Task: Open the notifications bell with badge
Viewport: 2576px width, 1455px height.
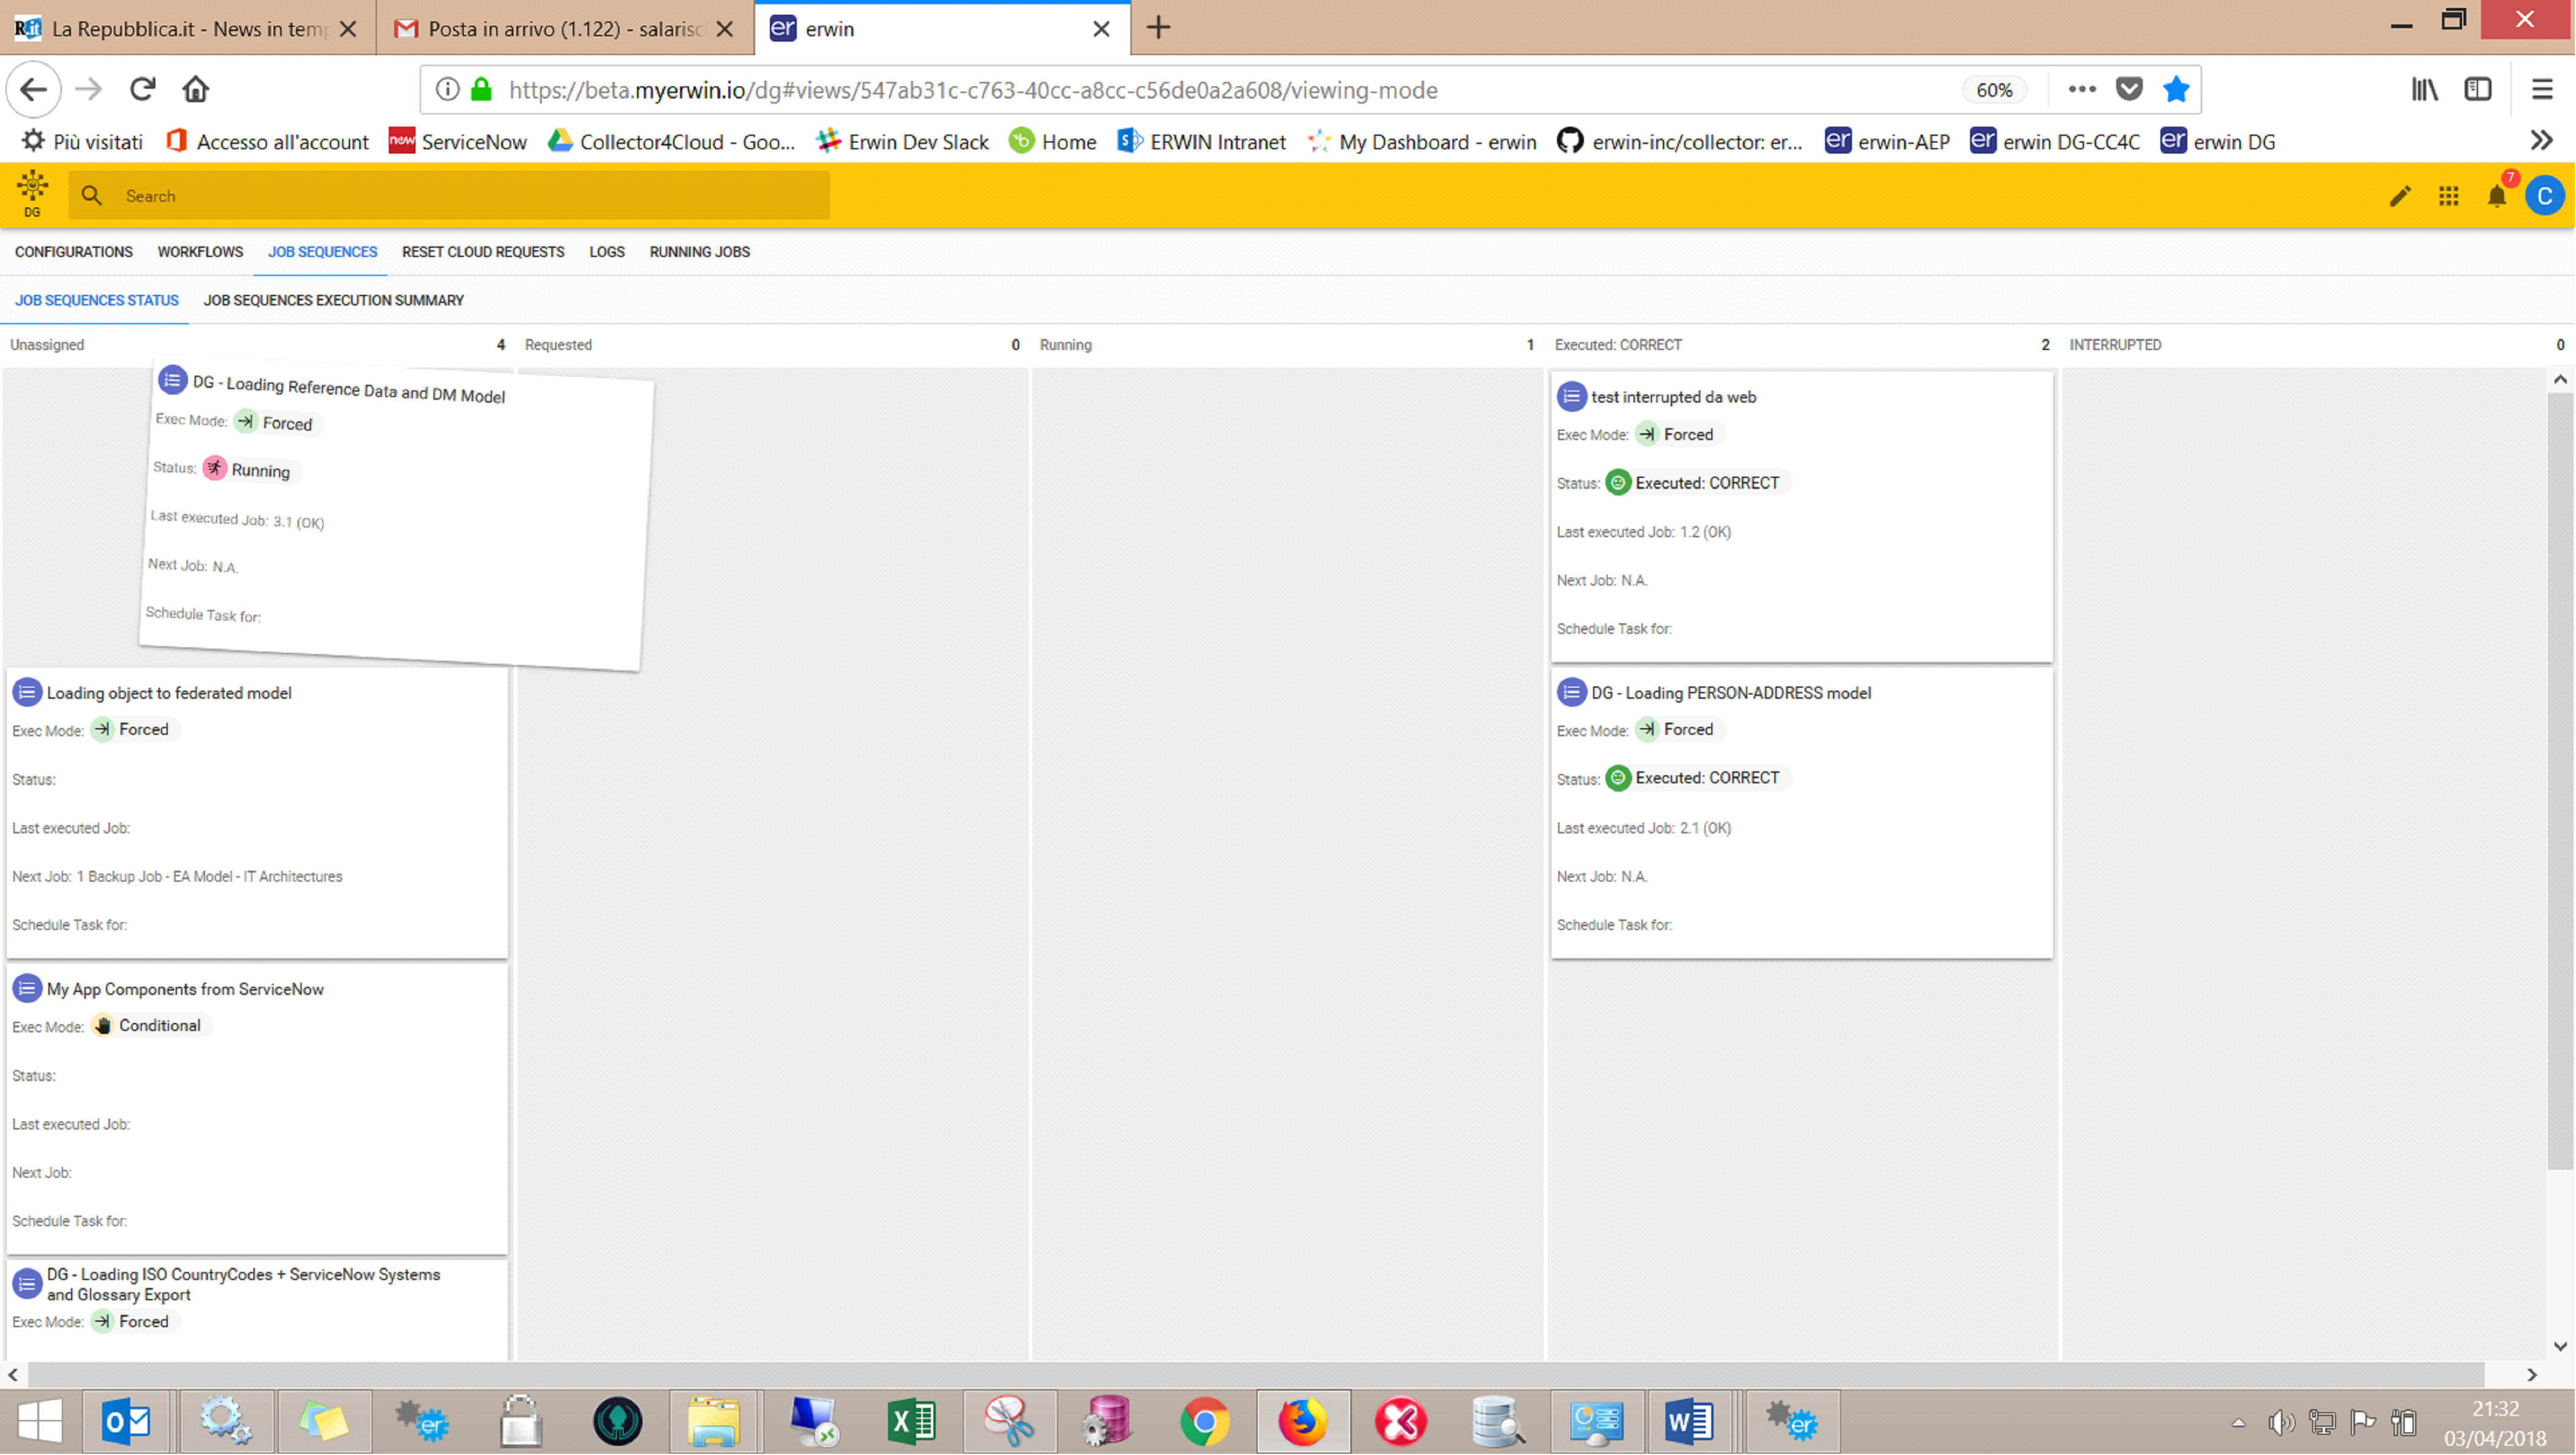Action: coord(2497,196)
